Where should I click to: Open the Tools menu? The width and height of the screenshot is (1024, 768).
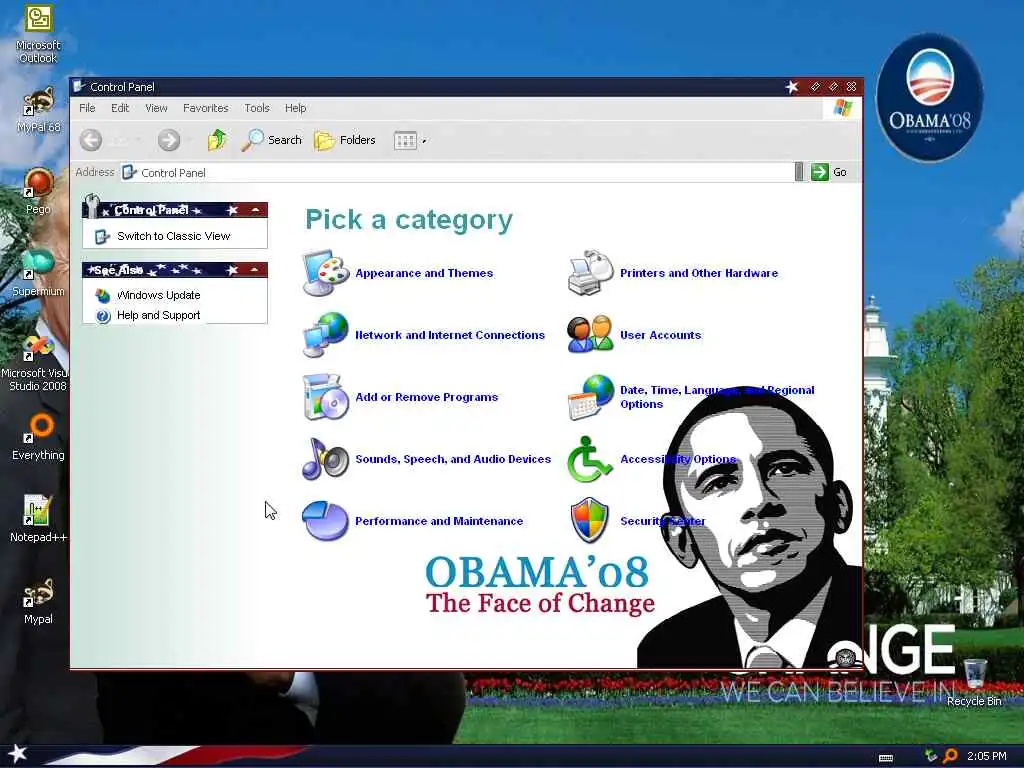point(257,108)
